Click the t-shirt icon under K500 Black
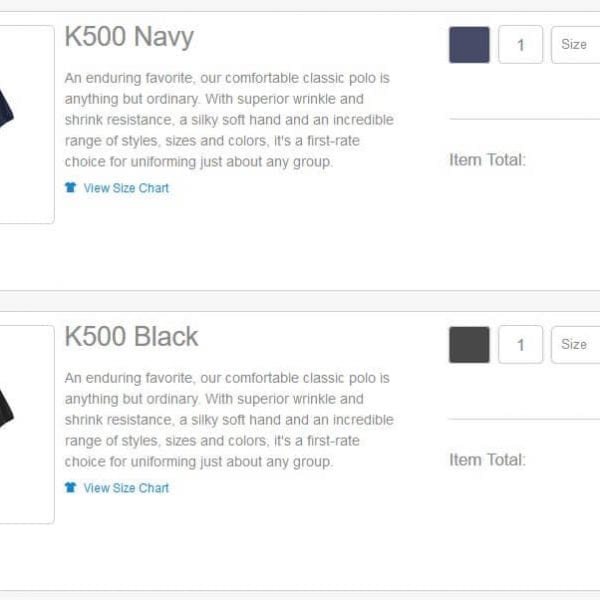 (70, 488)
